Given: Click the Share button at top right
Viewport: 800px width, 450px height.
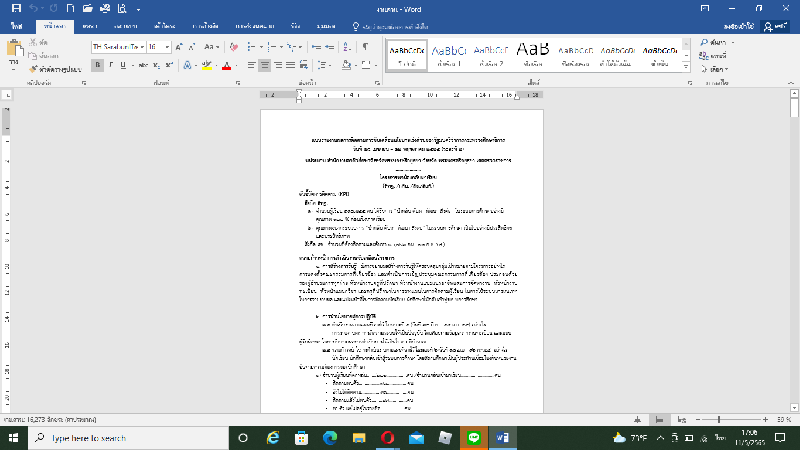Looking at the screenshot, I should coord(778,24).
